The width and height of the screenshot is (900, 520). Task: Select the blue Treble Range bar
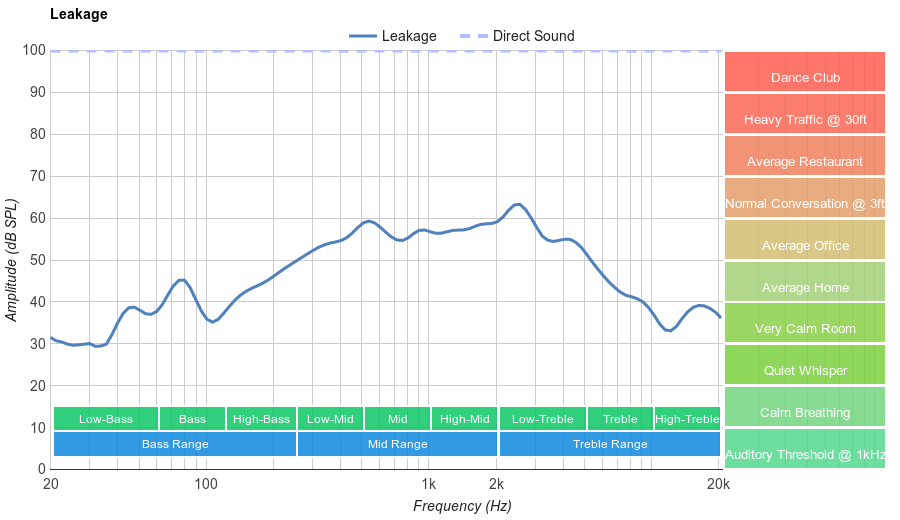tap(609, 444)
